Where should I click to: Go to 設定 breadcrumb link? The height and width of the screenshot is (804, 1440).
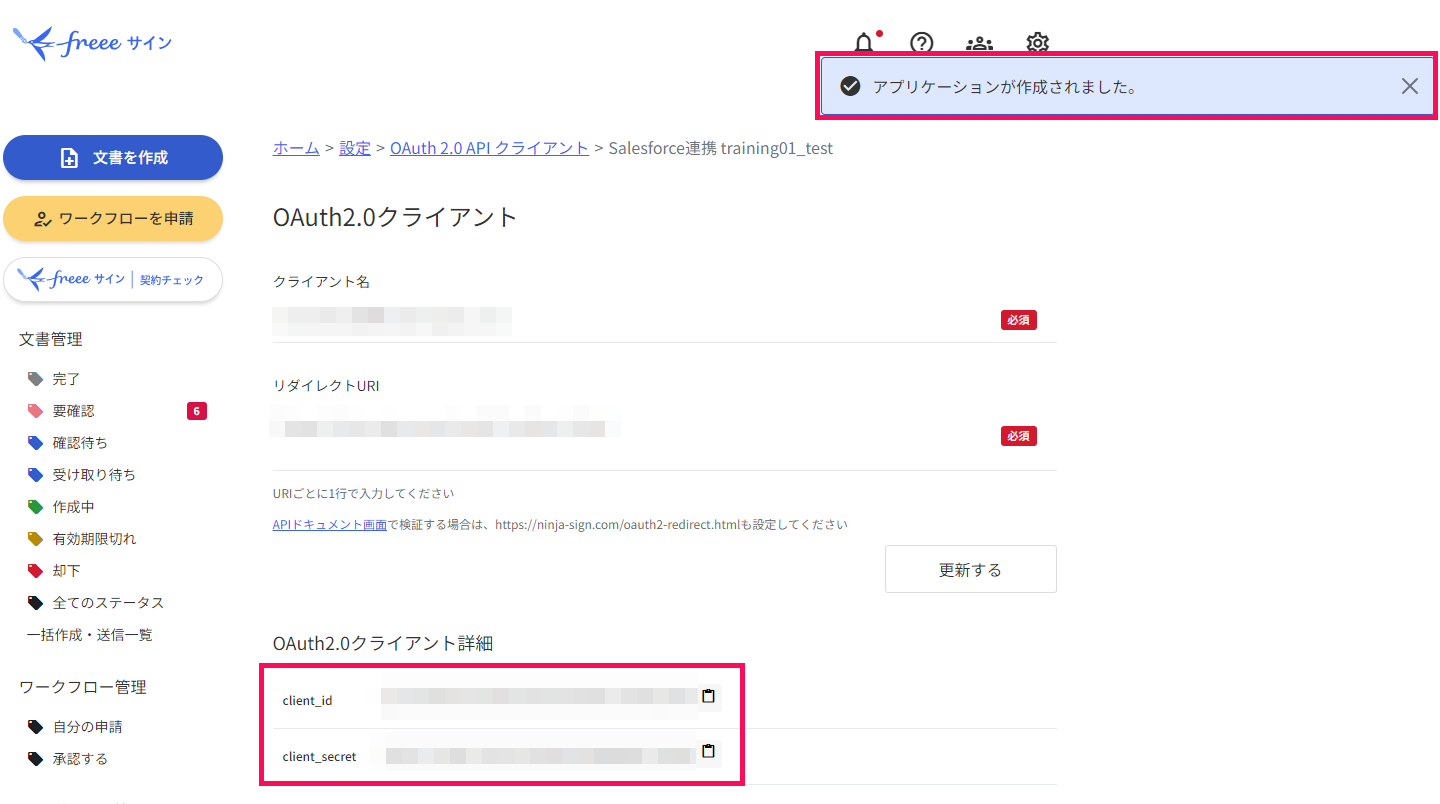point(355,148)
